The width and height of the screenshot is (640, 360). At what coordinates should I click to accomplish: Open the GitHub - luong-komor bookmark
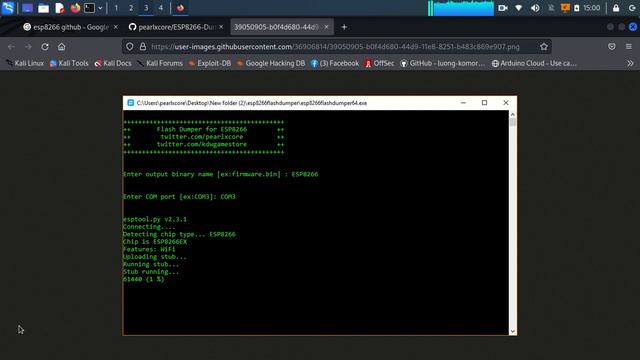(x=442, y=63)
